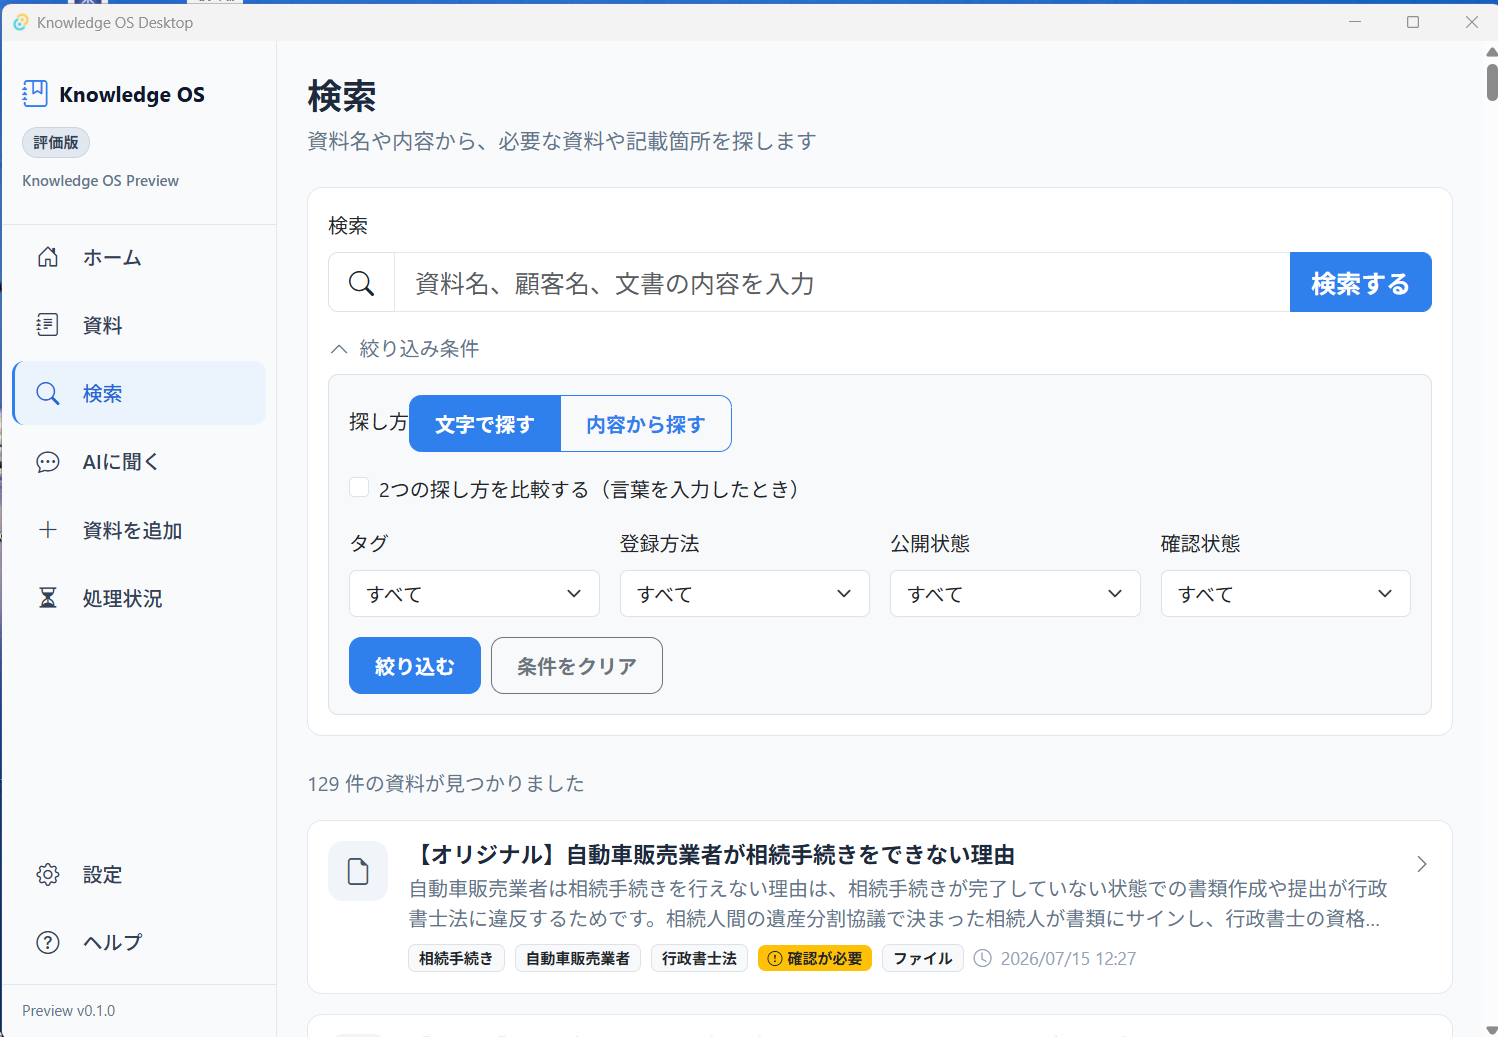
Task: Open 設定 from the sidebar
Action: click(x=139, y=874)
